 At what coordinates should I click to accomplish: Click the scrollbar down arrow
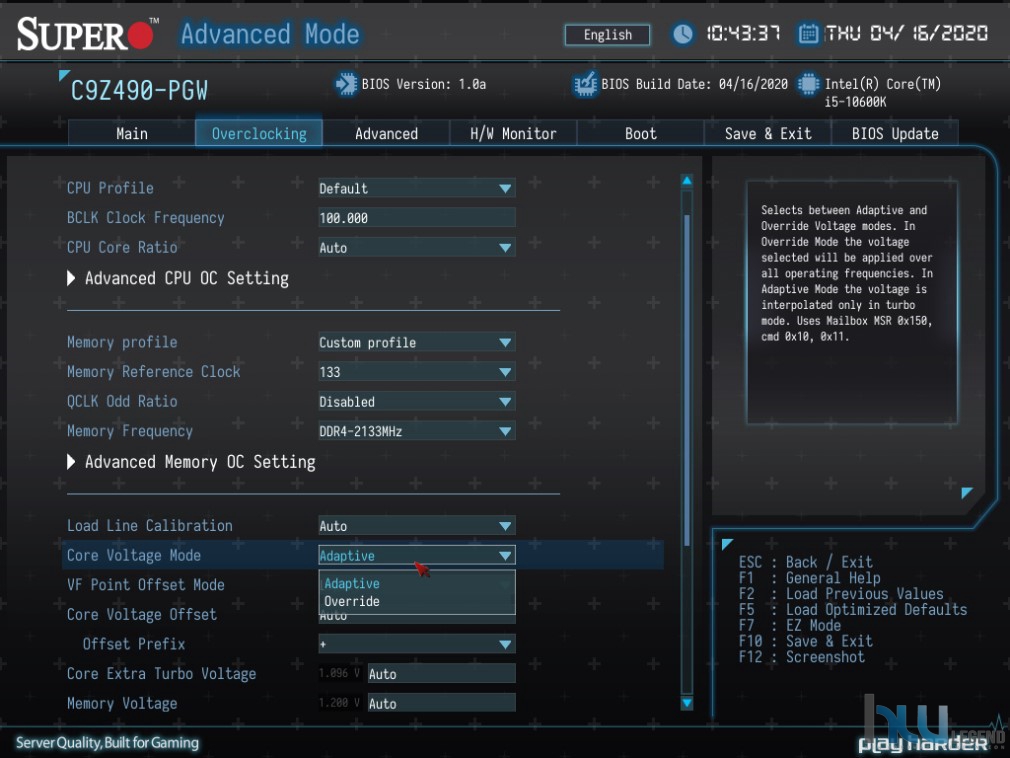click(x=687, y=703)
